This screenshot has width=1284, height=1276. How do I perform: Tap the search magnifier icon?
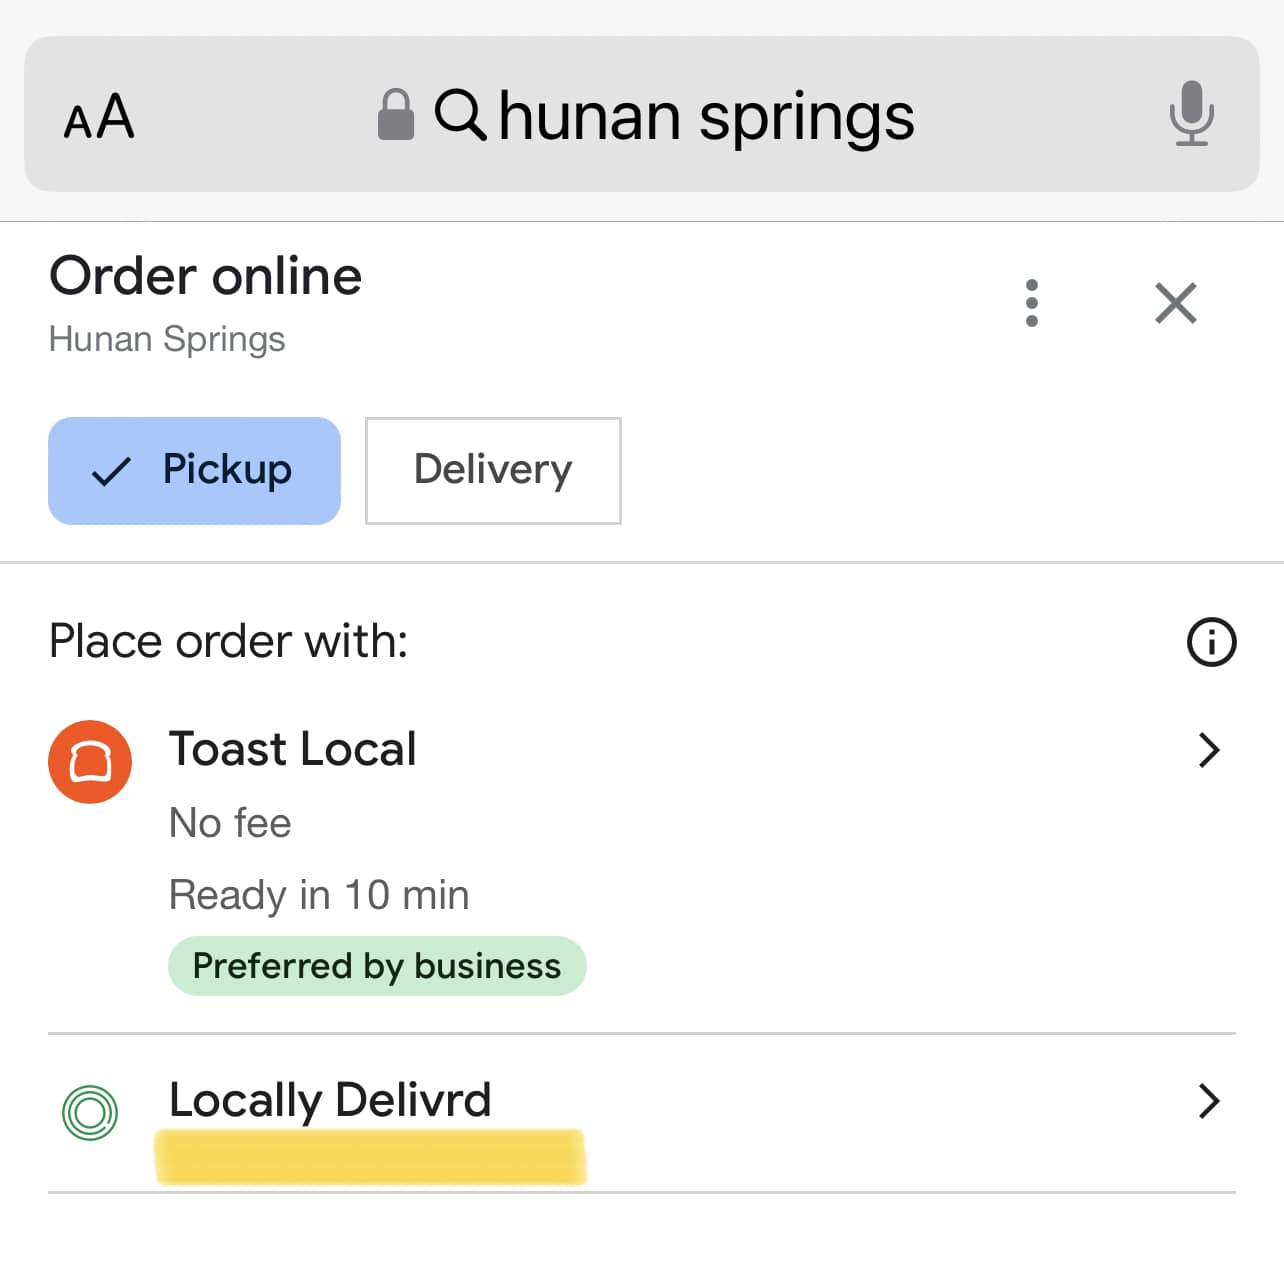click(460, 114)
